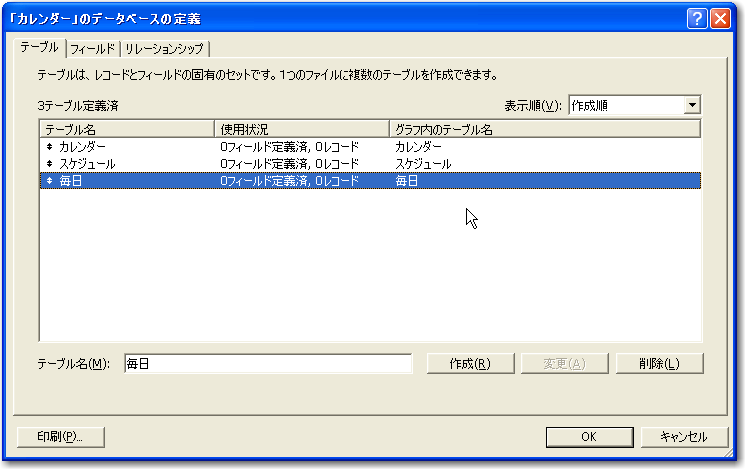This screenshot has width=745, height=469.
Task: Click the グラフ内のテーブル名 column header
Action: (544, 129)
